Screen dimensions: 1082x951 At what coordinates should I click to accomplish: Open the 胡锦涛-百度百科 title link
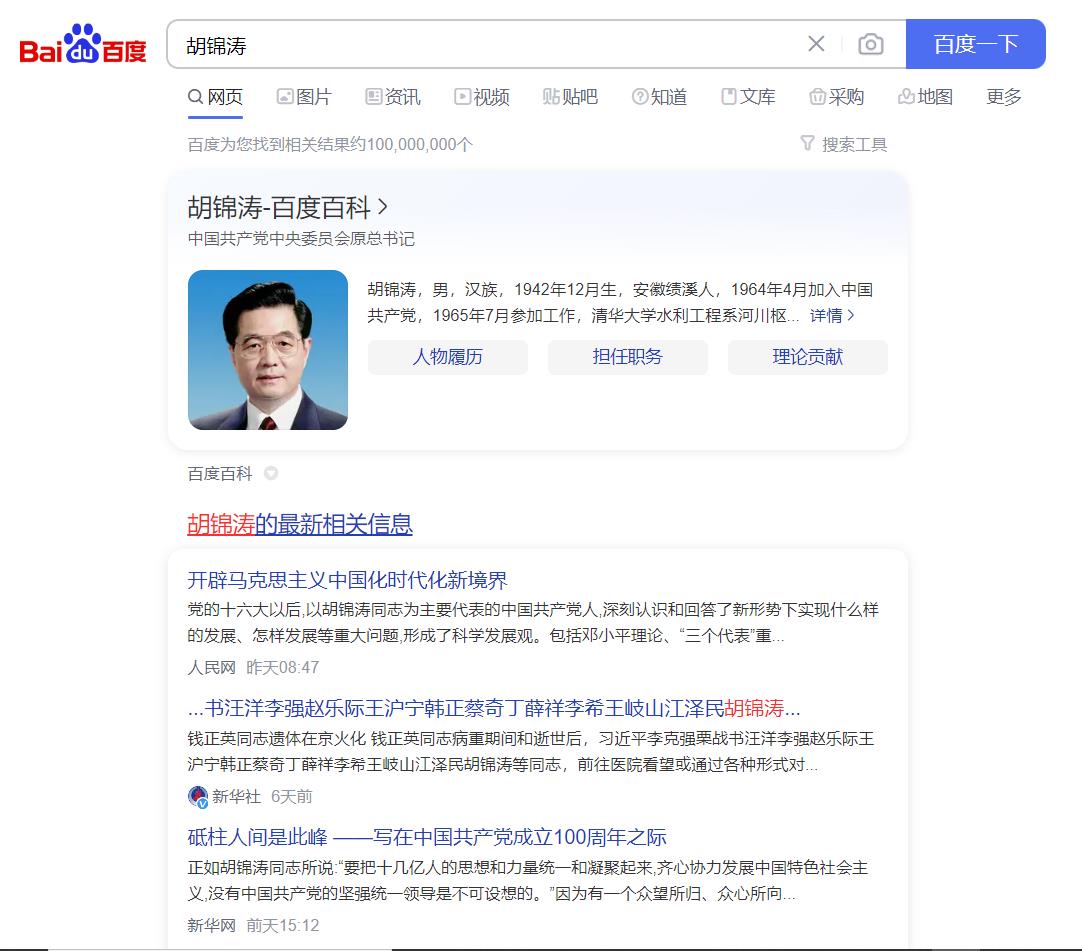[x=288, y=207]
